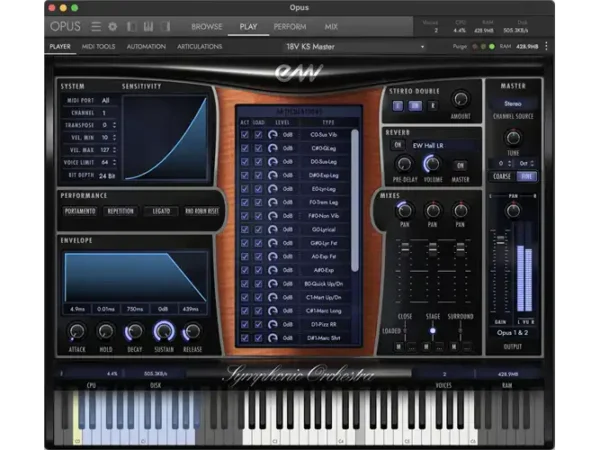This screenshot has width=600, height=450.
Task: Toggle Load checkbox for C#0-QLeg
Action: click(x=258, y=148)
